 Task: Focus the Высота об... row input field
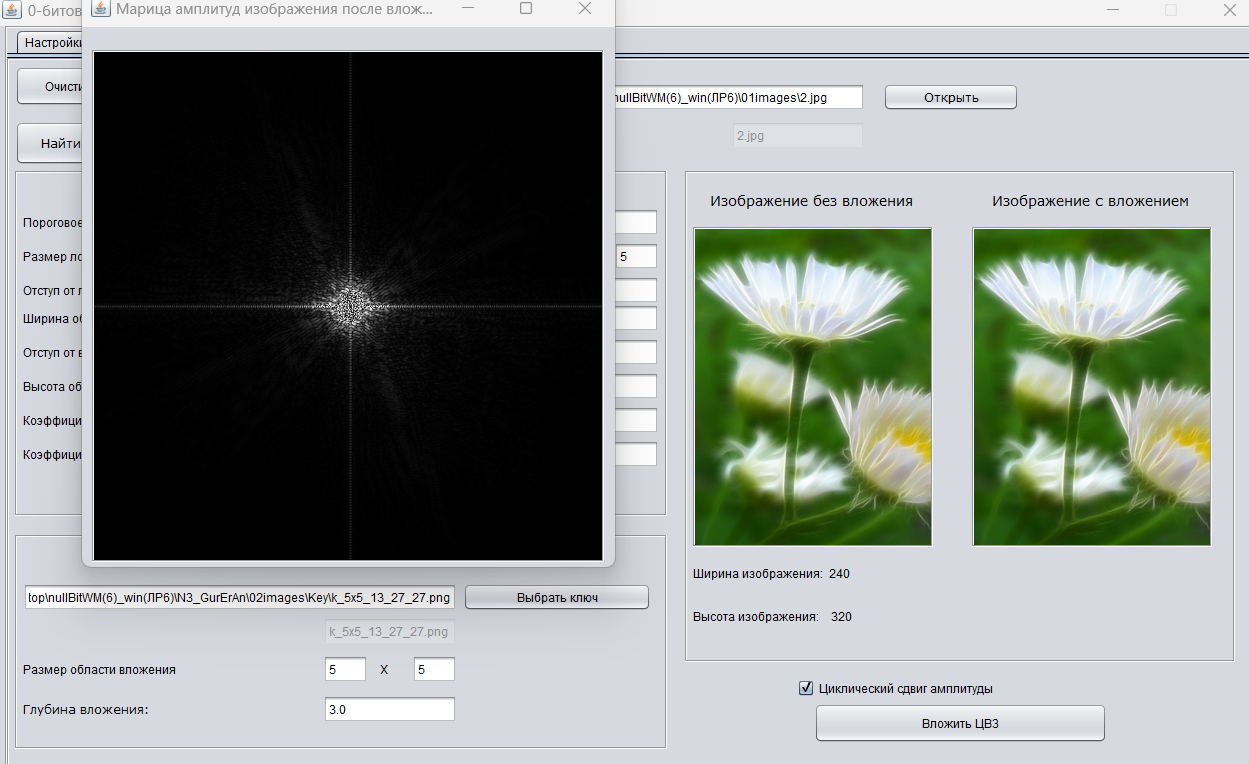click(636, 386)
